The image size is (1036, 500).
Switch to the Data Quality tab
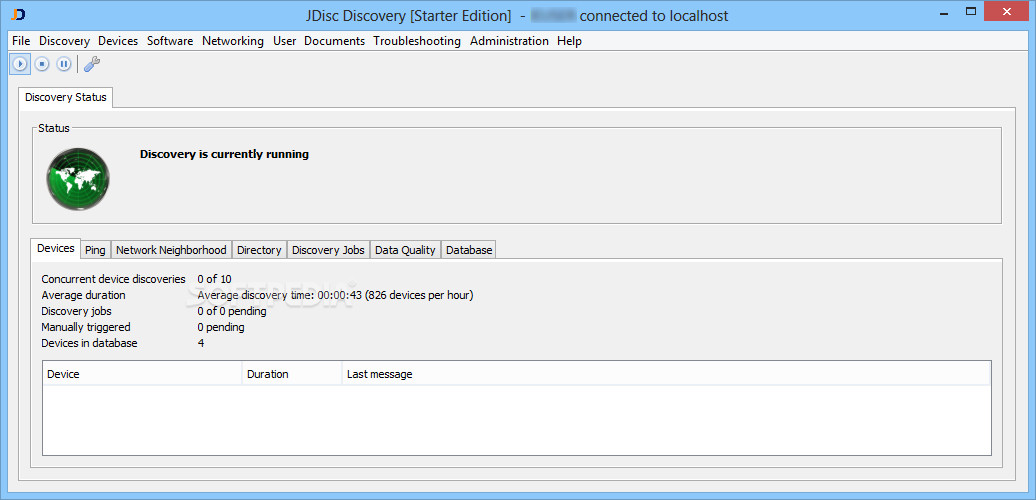coord(405,250)
